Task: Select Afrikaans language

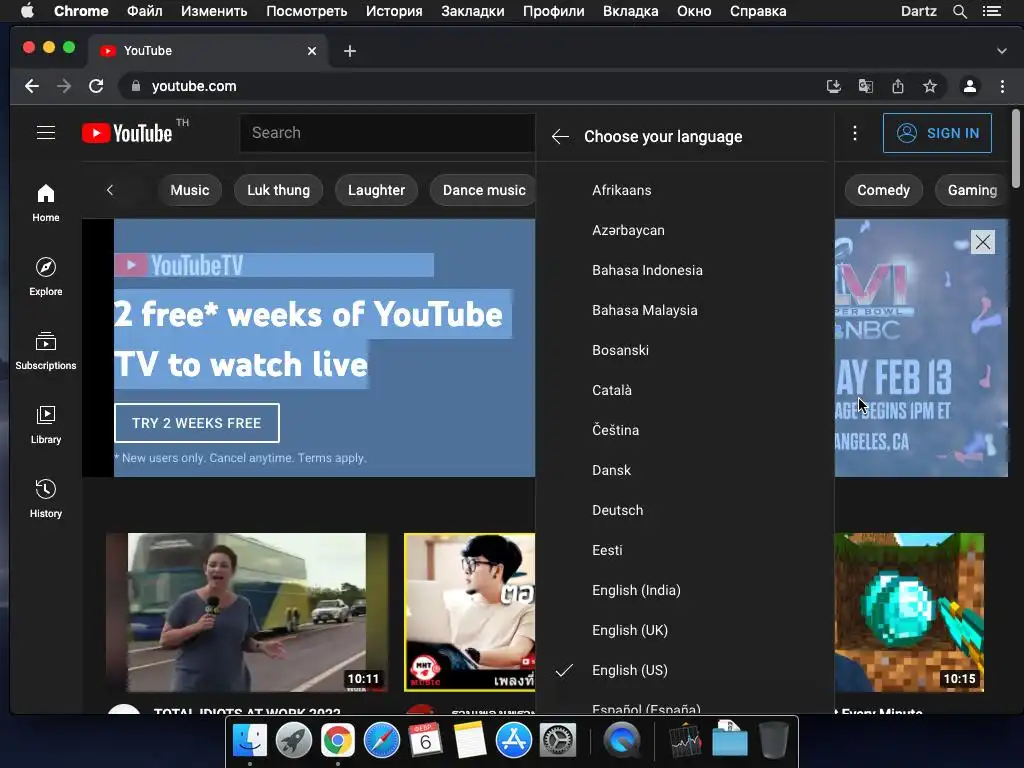Action: (x=684, y=190)
